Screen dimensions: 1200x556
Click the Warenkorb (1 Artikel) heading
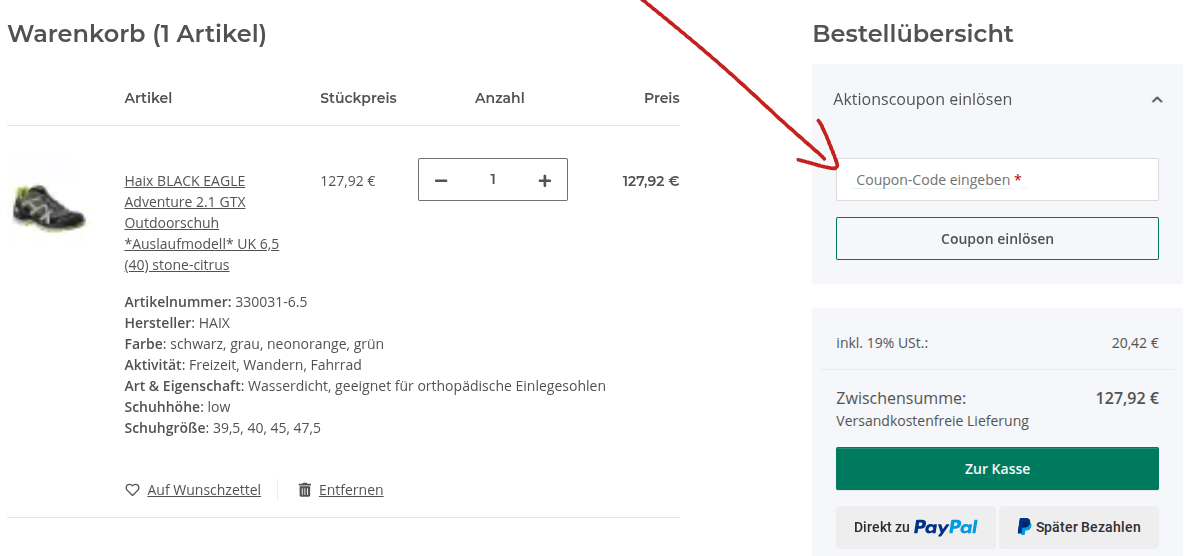tap(137, 34)
